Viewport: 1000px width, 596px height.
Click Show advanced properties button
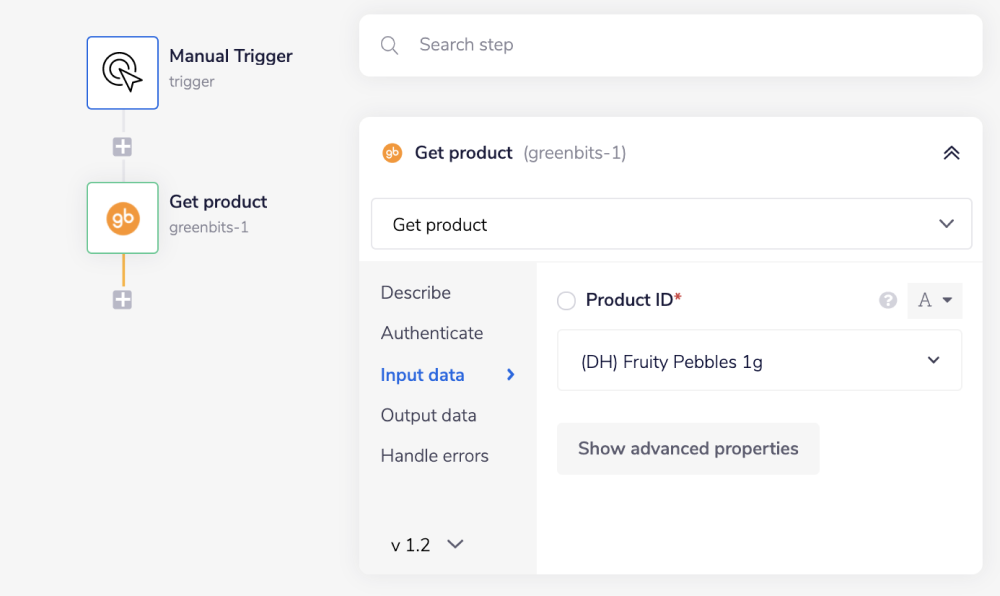688,448
